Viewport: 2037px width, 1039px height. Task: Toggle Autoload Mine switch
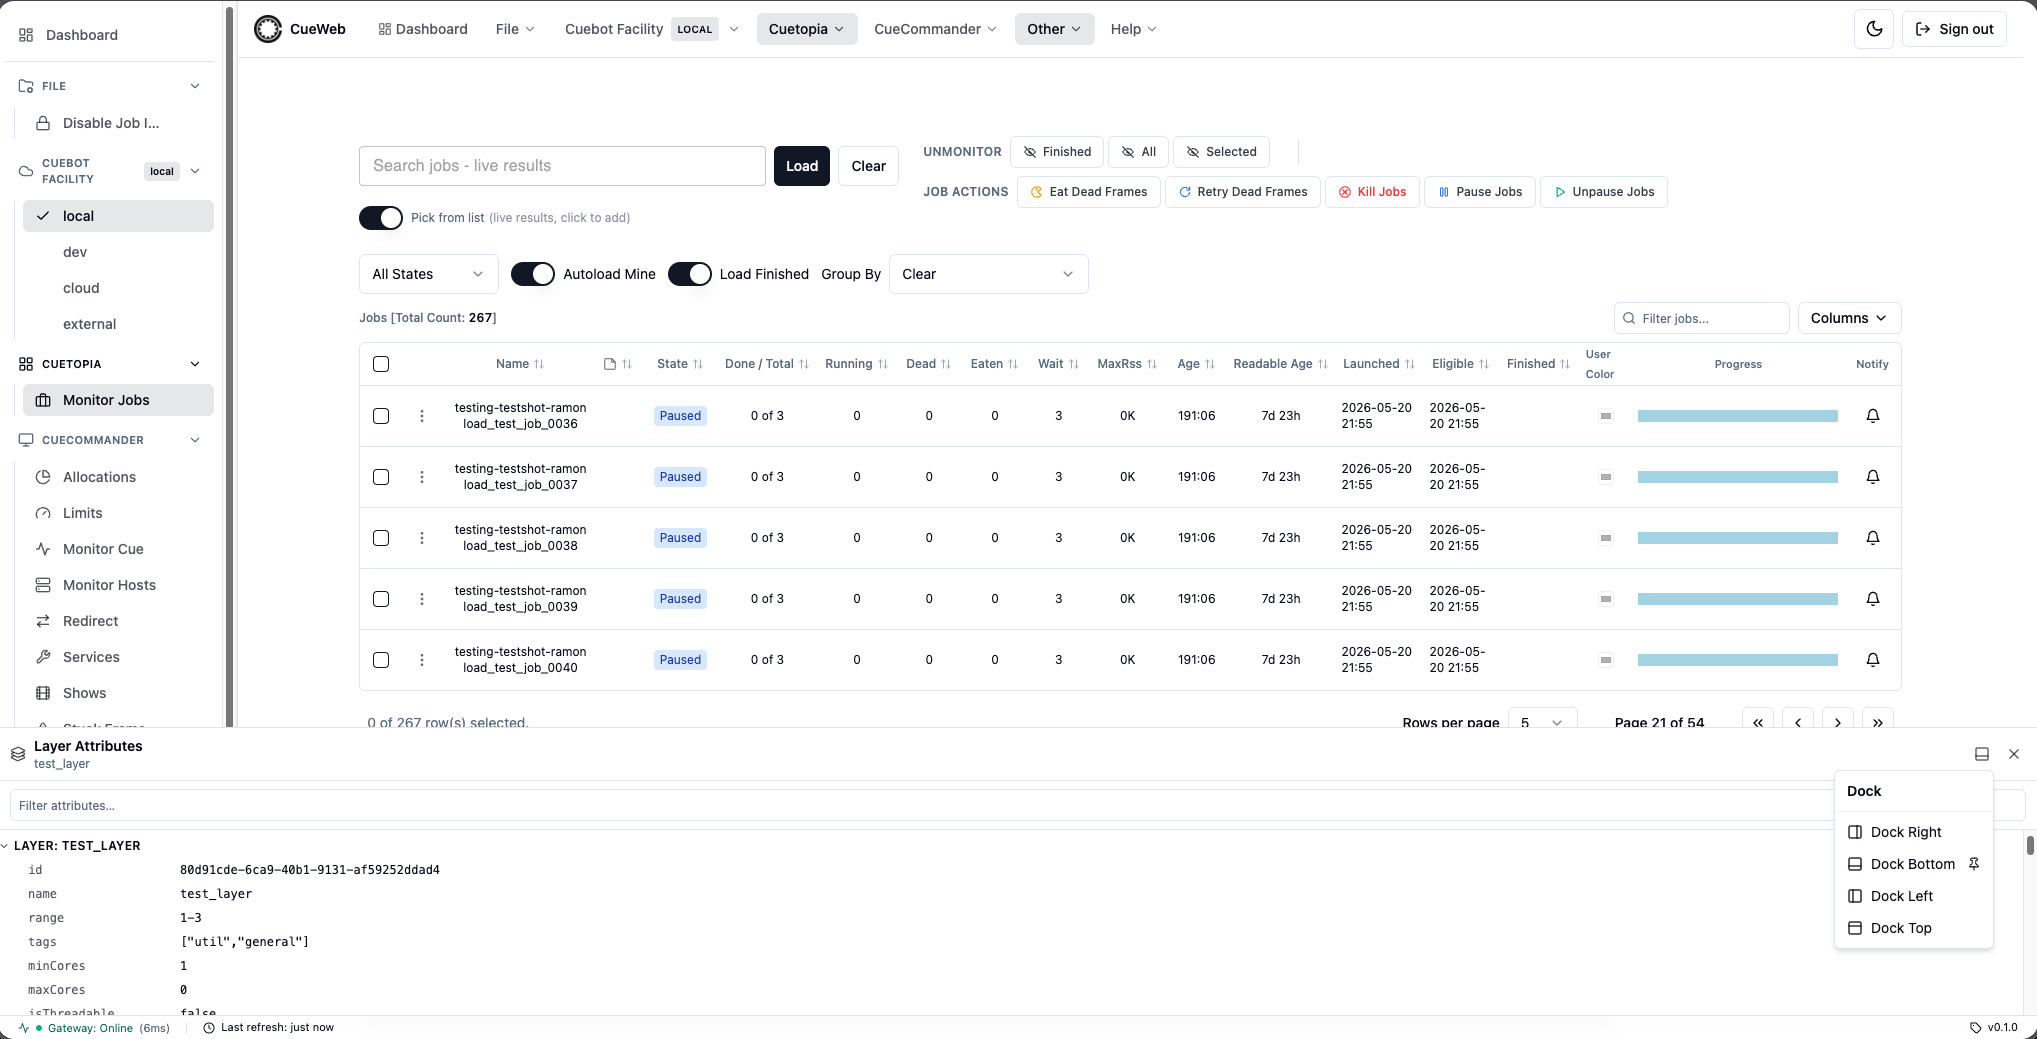click(x=533, y=274)
